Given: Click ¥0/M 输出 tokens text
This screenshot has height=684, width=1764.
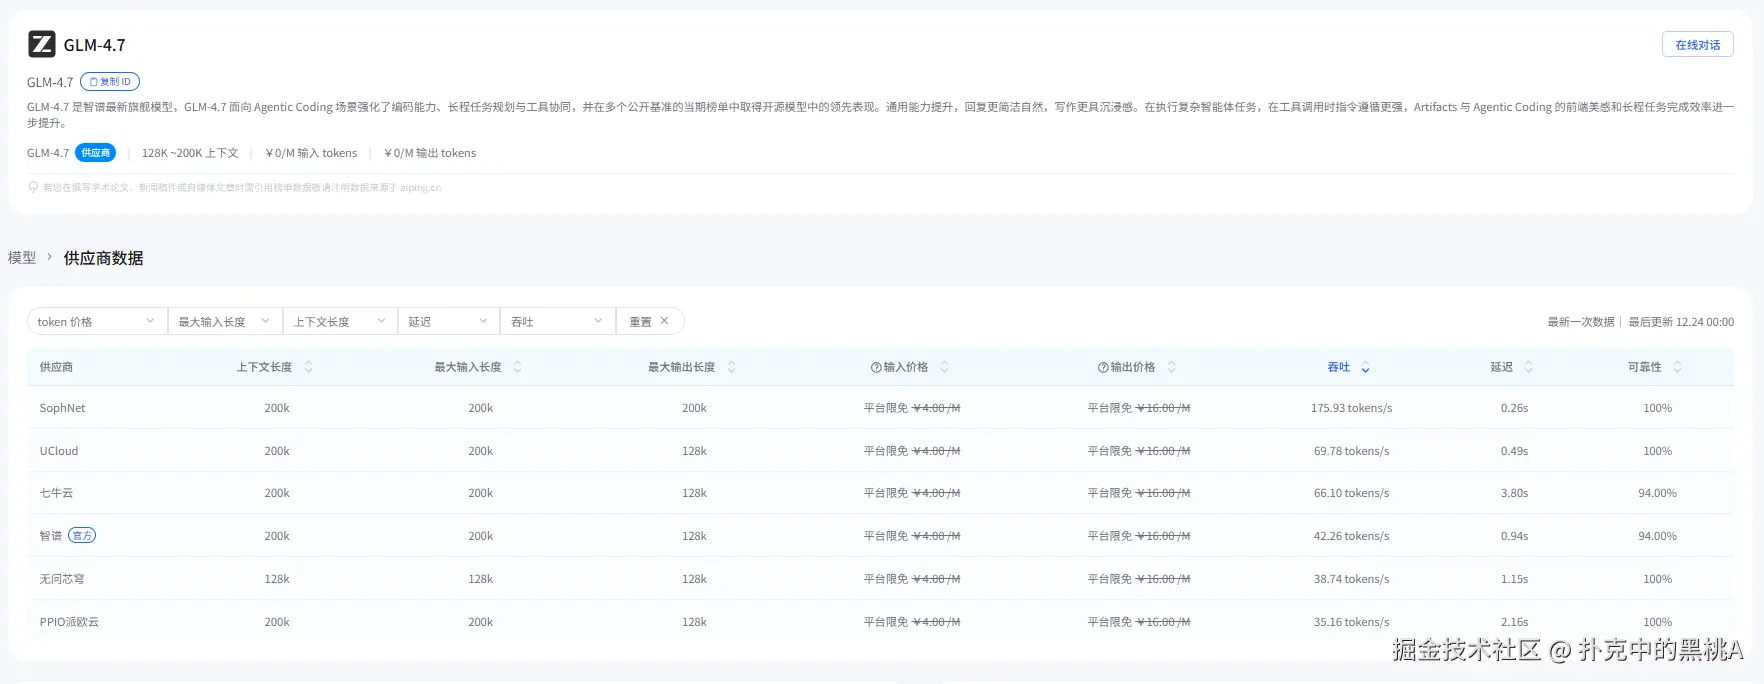Looking at the screenshot, I should pyautogui.click(x=430, y=153).
